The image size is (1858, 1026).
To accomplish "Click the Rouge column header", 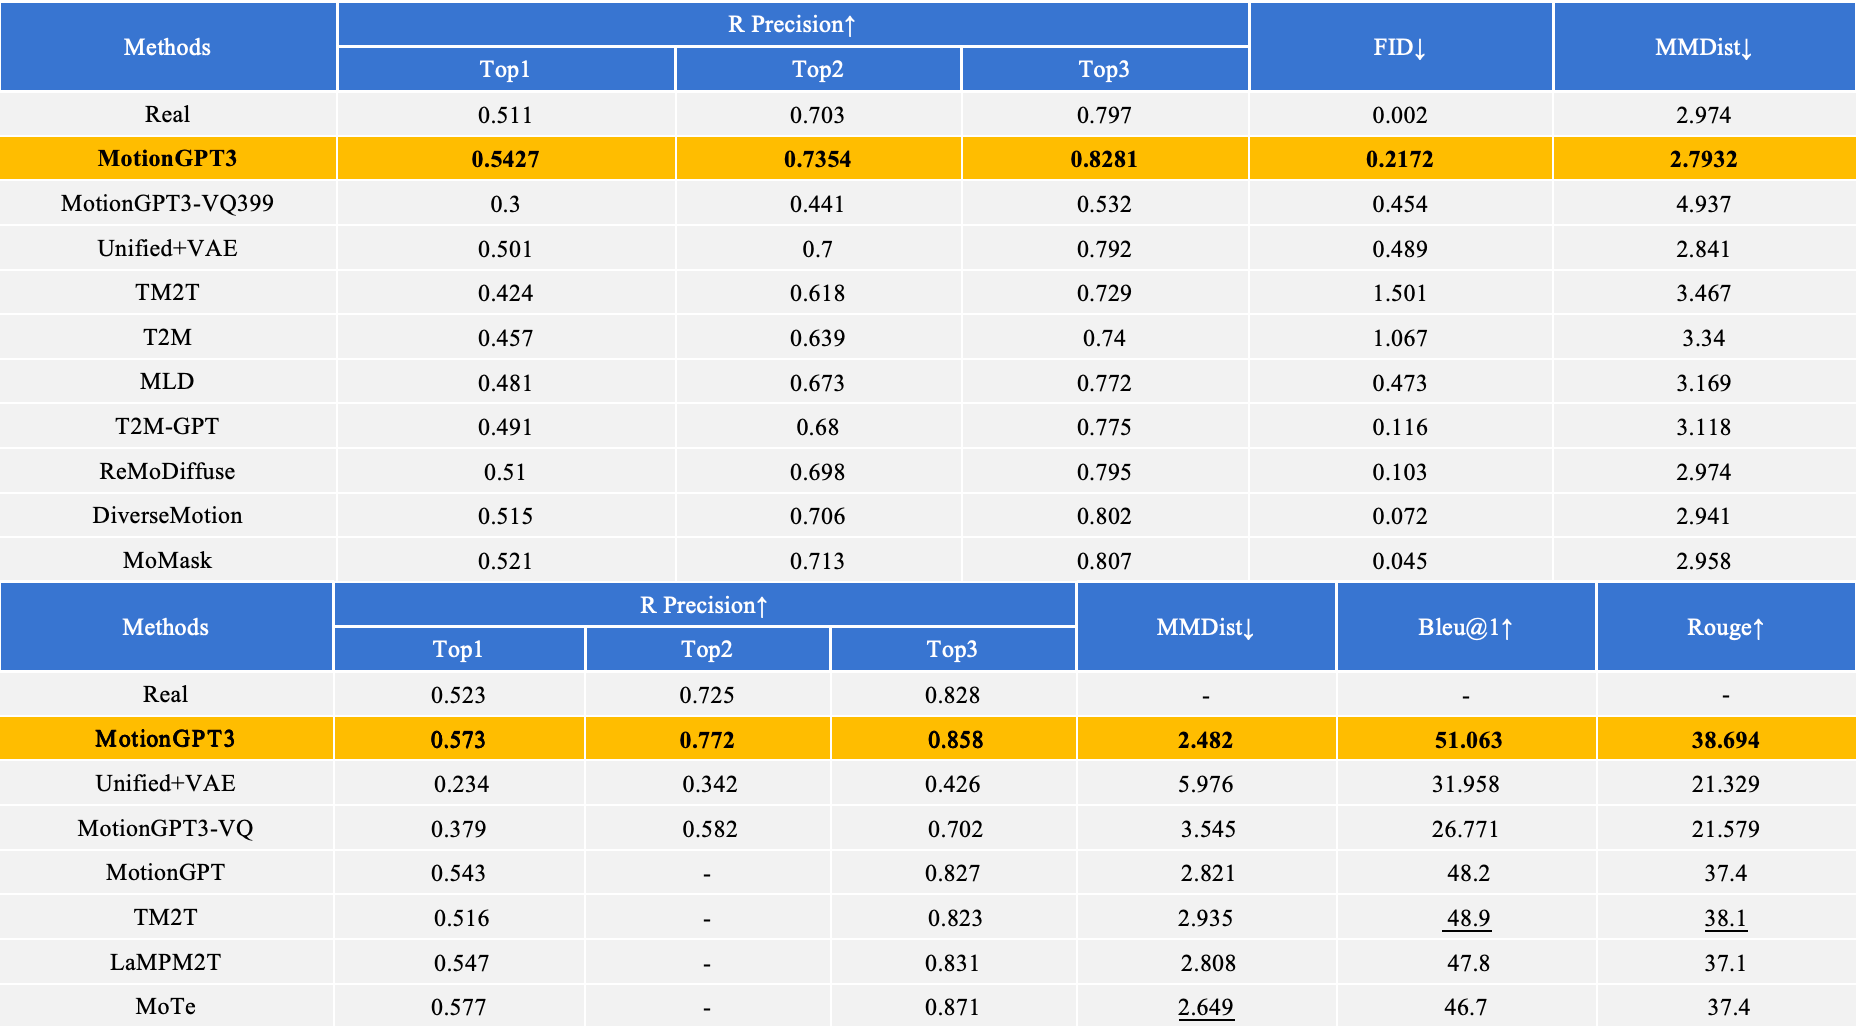I will 1725,627.
